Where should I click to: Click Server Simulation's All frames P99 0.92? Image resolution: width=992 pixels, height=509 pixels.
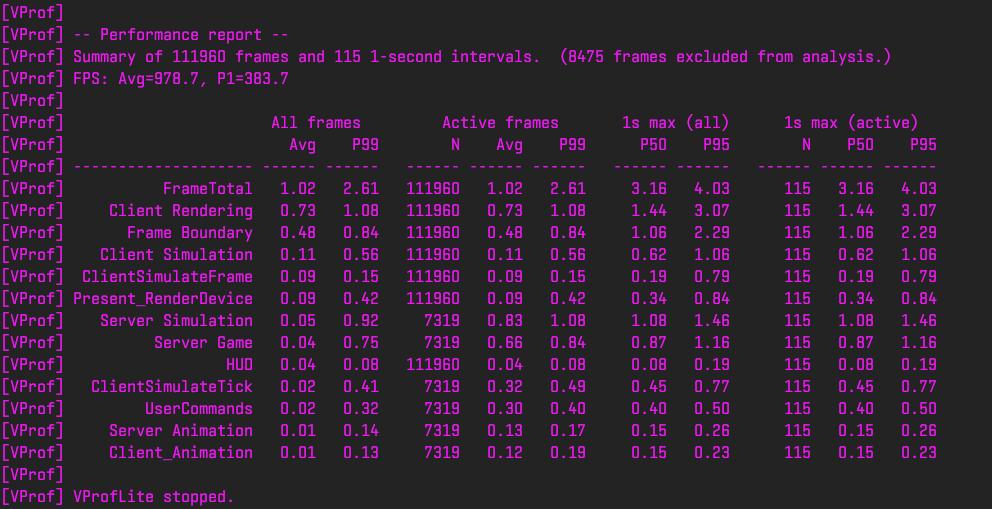(x=361, y=321)
